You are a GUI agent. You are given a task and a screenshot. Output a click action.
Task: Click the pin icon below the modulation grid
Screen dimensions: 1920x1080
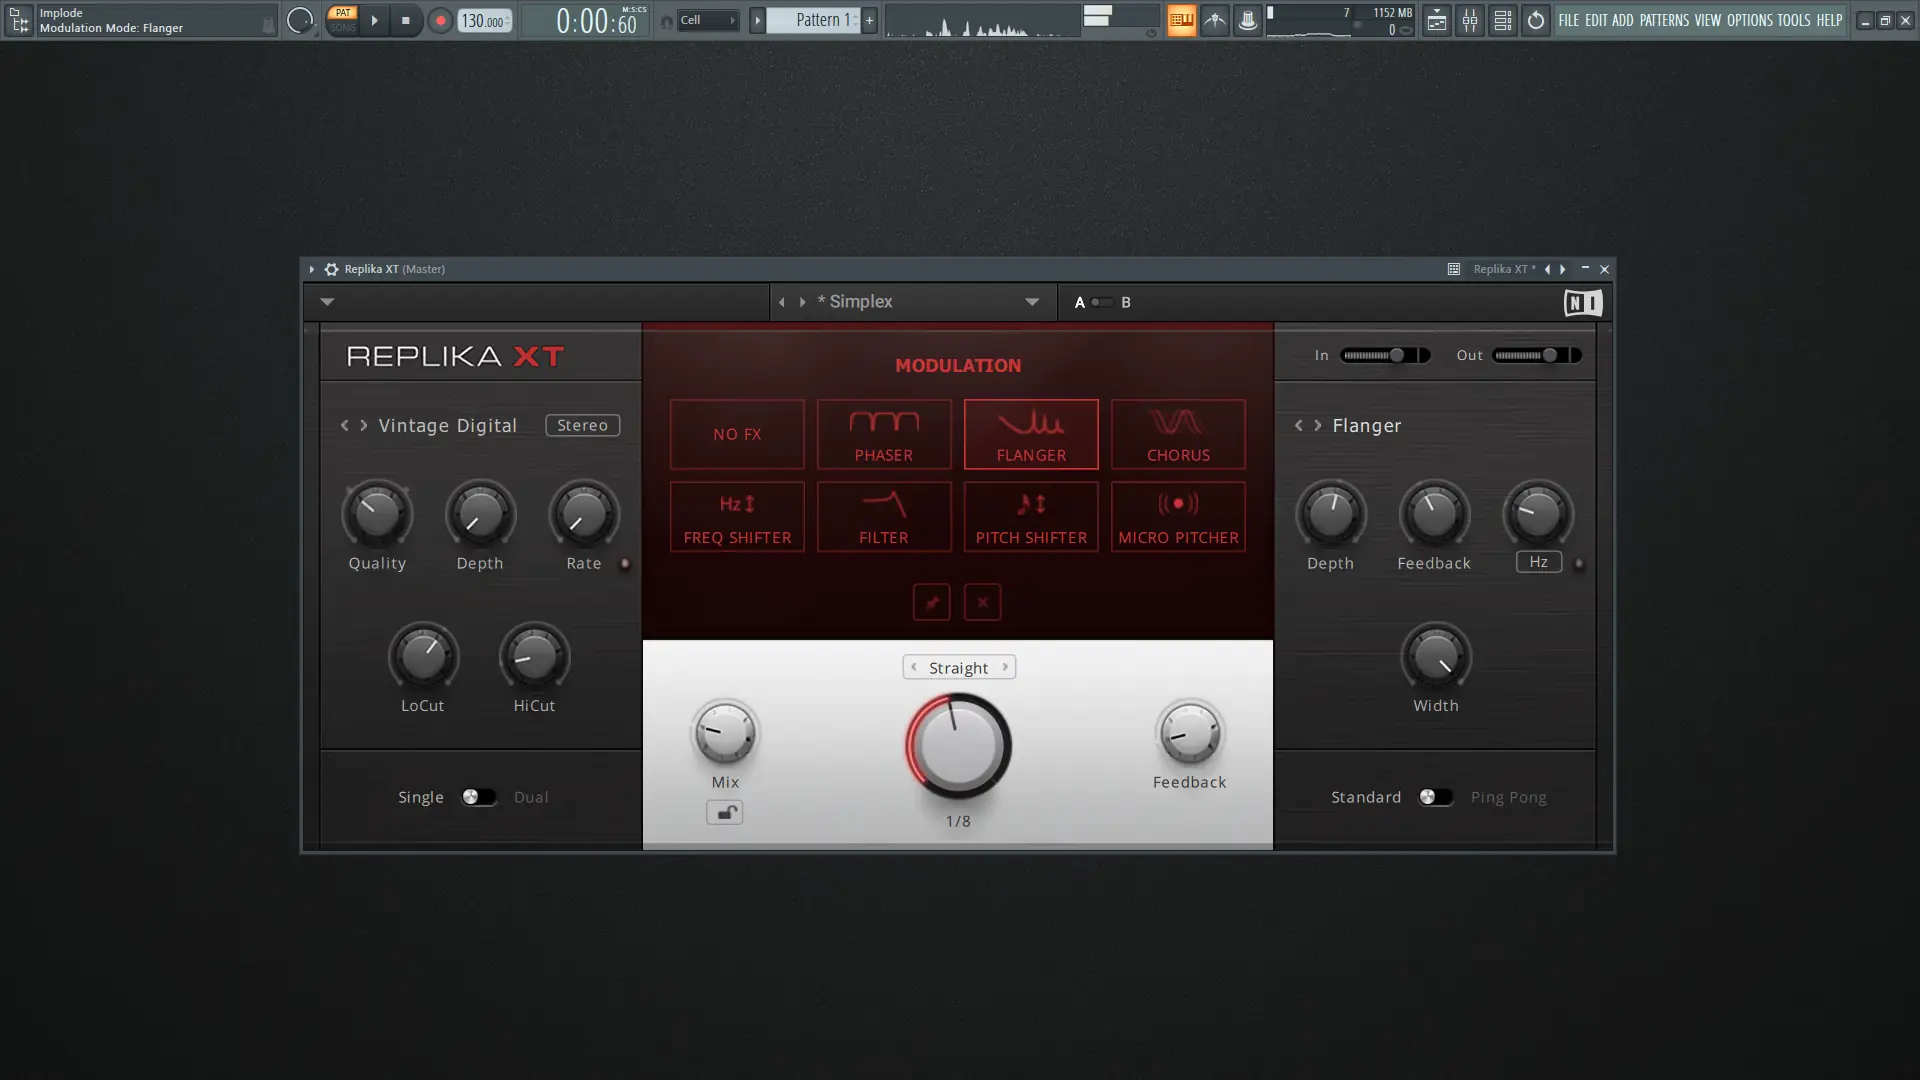tap(931, 602)
